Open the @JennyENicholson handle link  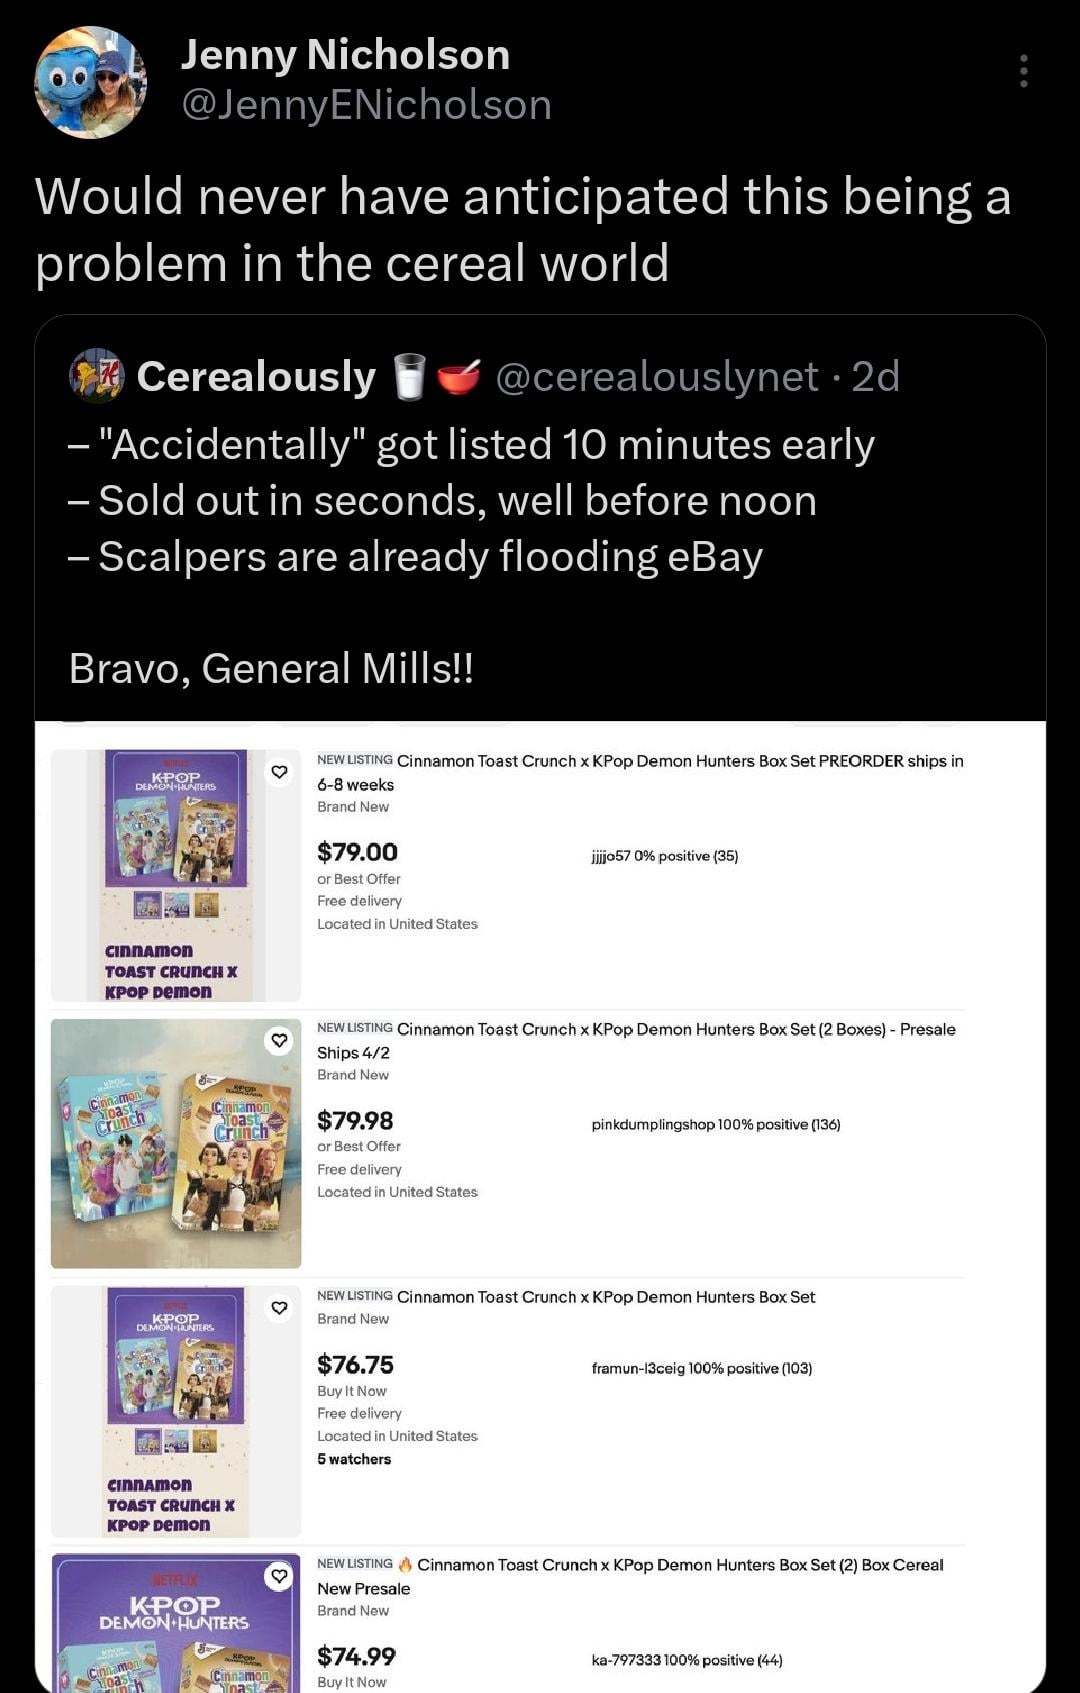point(366,105)
